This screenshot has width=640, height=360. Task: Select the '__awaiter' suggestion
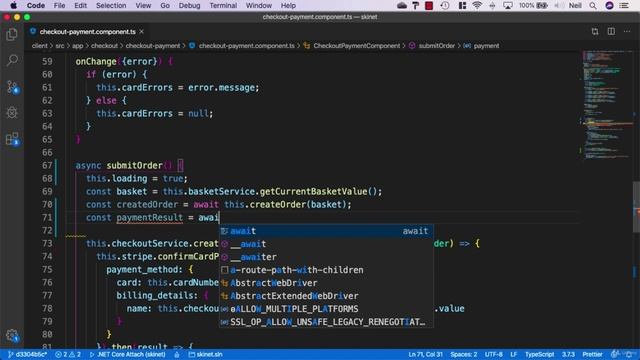pyautogui.click(x=327, y=257)
